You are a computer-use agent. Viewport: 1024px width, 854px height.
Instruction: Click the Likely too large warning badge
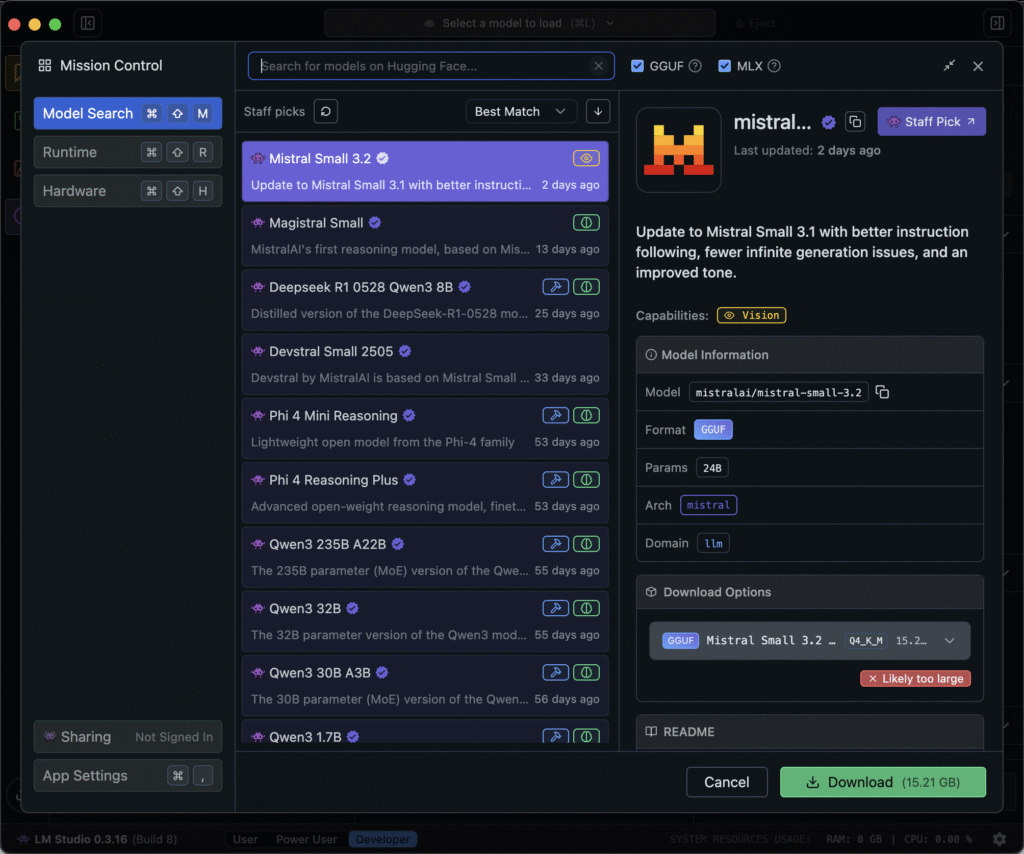click(916, 679)
